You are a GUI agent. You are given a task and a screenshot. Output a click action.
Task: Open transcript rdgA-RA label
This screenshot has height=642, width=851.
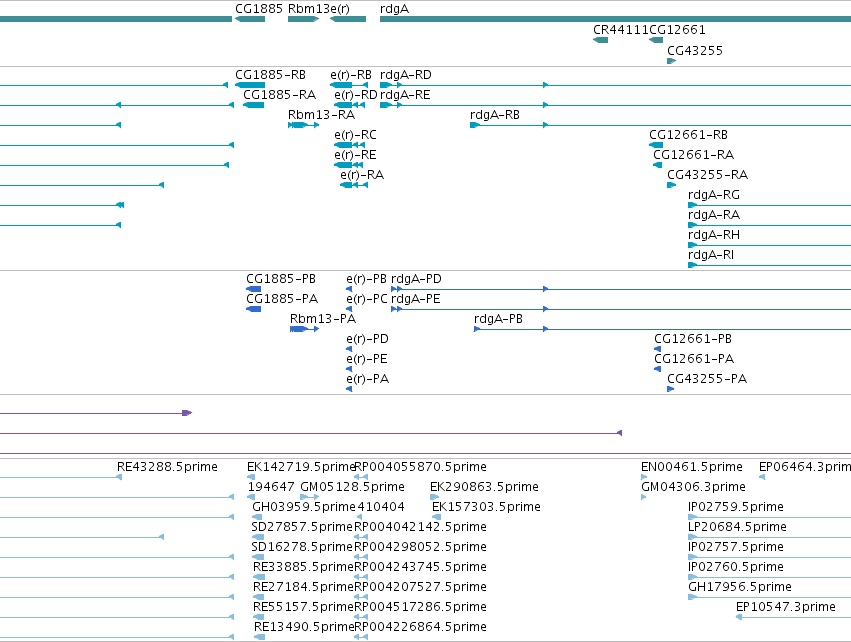[x=714, y=215]
